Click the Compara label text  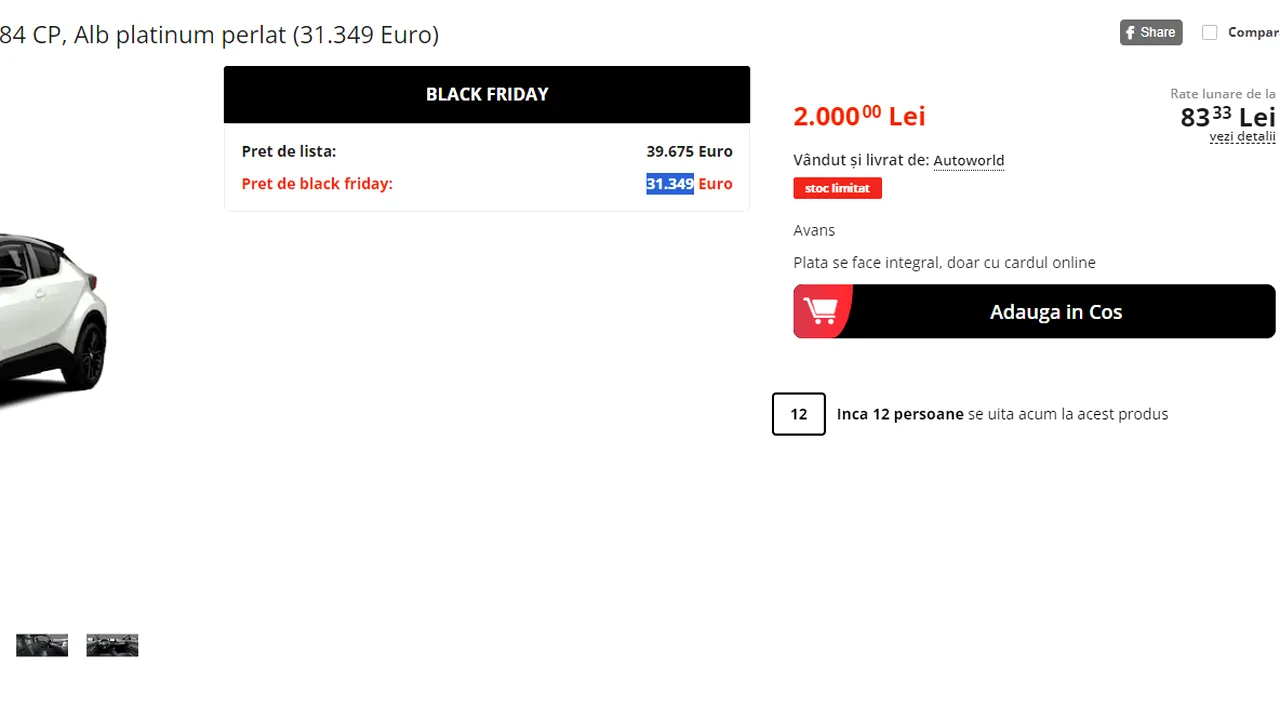[1253, 32]
